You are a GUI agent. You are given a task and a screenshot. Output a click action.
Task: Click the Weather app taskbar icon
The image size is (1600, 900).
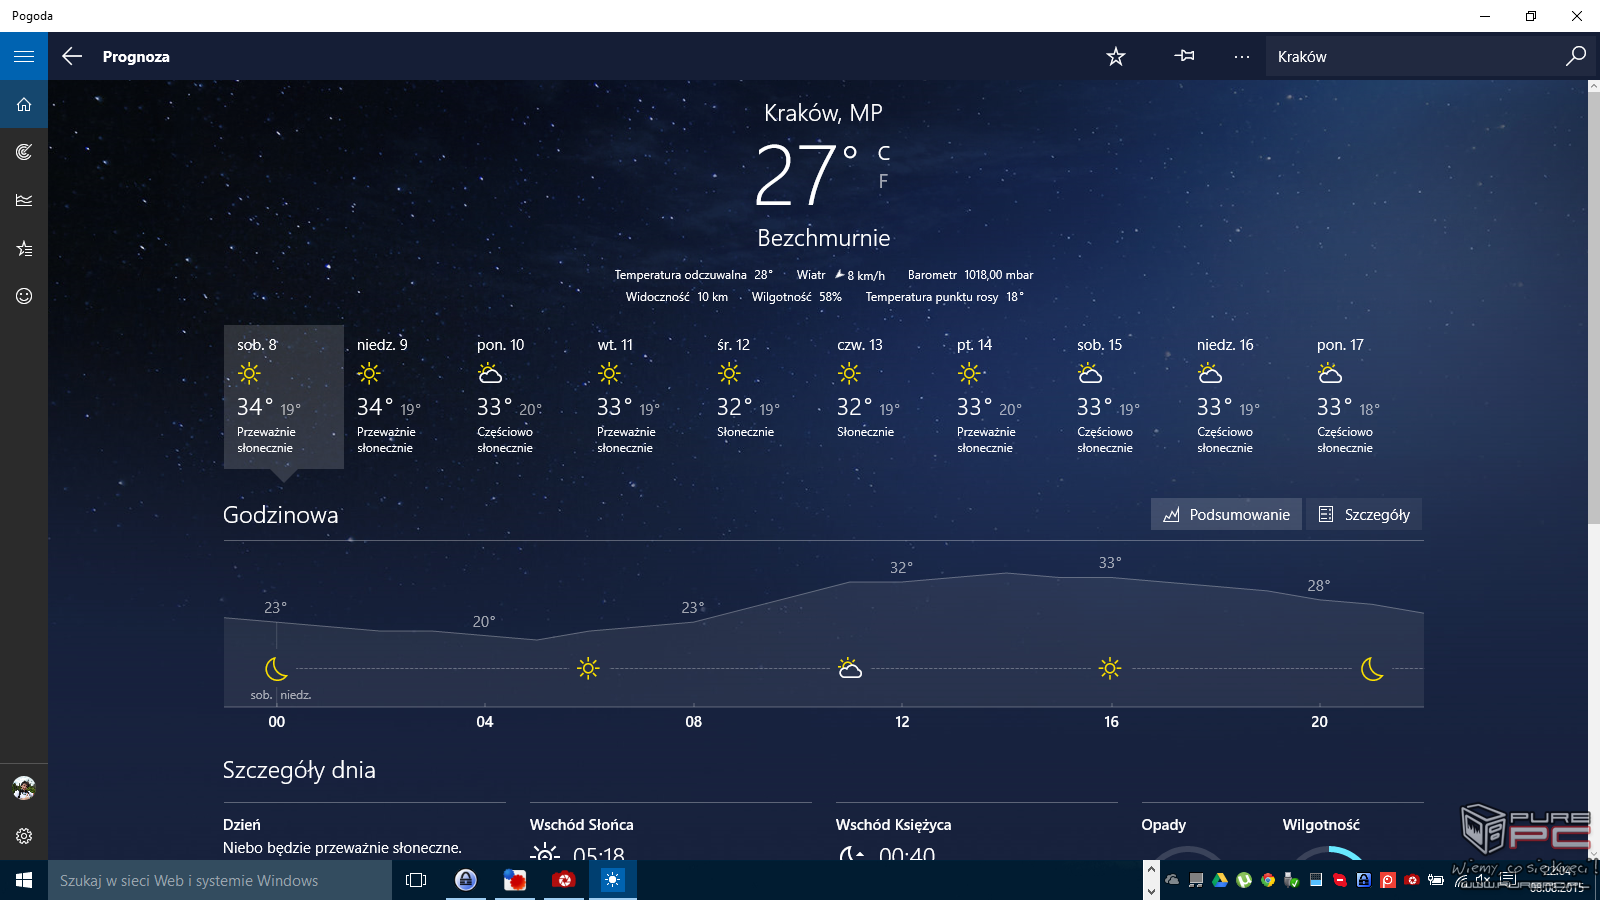pos(612,880)
